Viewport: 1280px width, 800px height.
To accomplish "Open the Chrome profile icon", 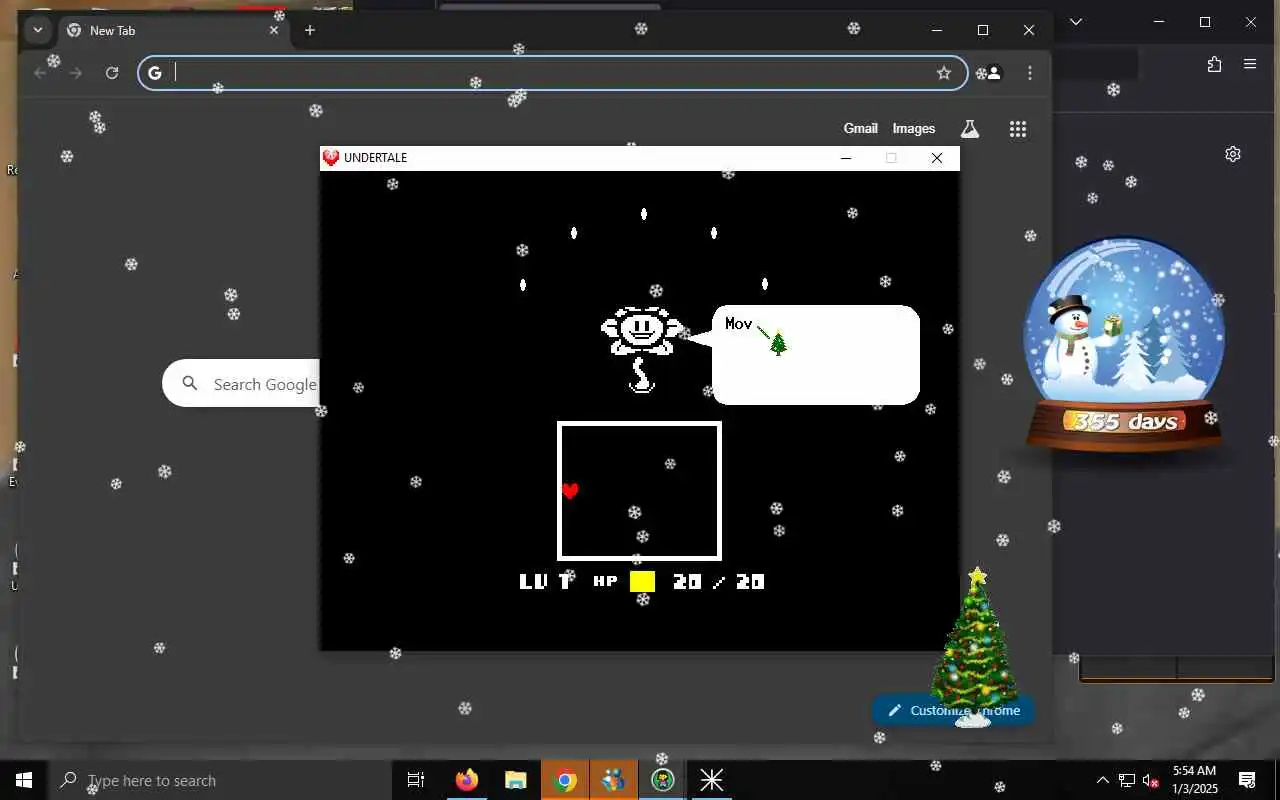I will click(x=993, y=73).
